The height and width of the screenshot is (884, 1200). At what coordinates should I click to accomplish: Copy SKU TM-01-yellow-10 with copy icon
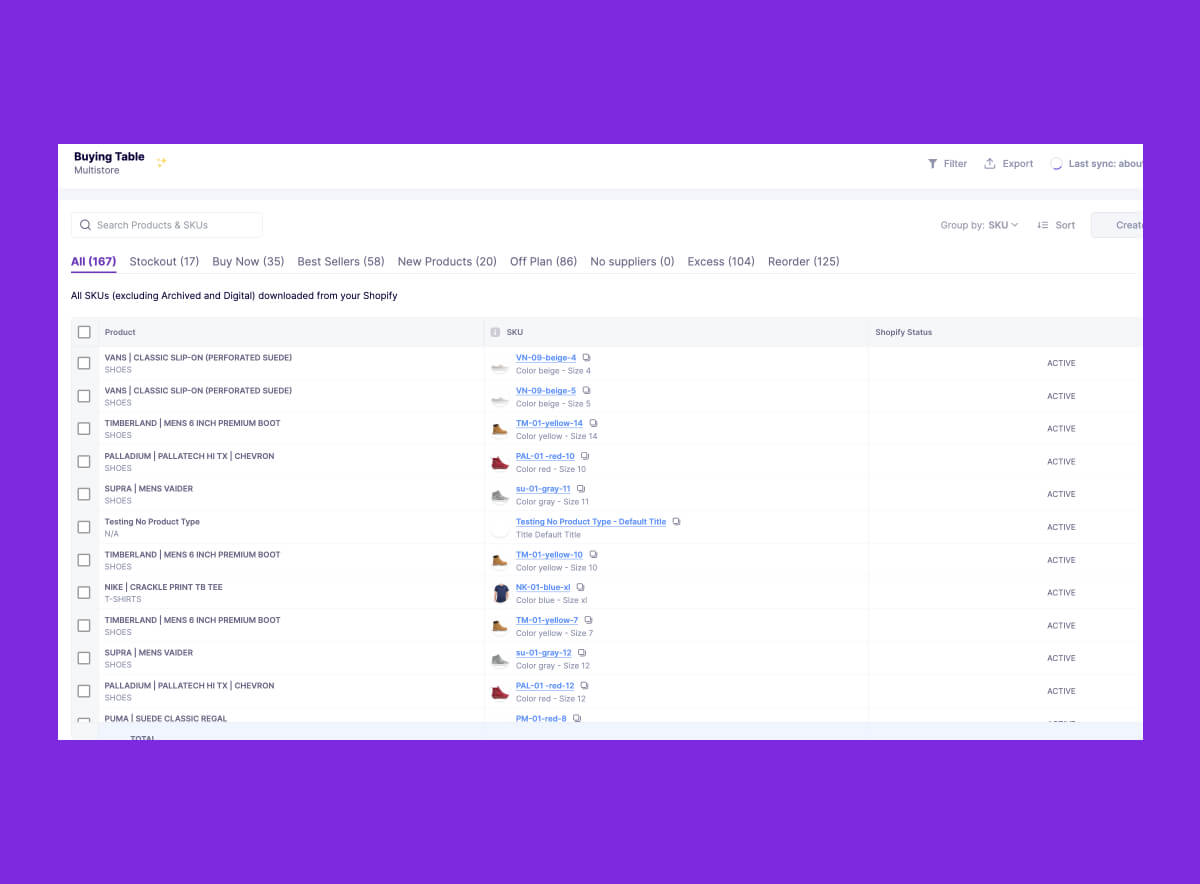click(x=593, y=555)
